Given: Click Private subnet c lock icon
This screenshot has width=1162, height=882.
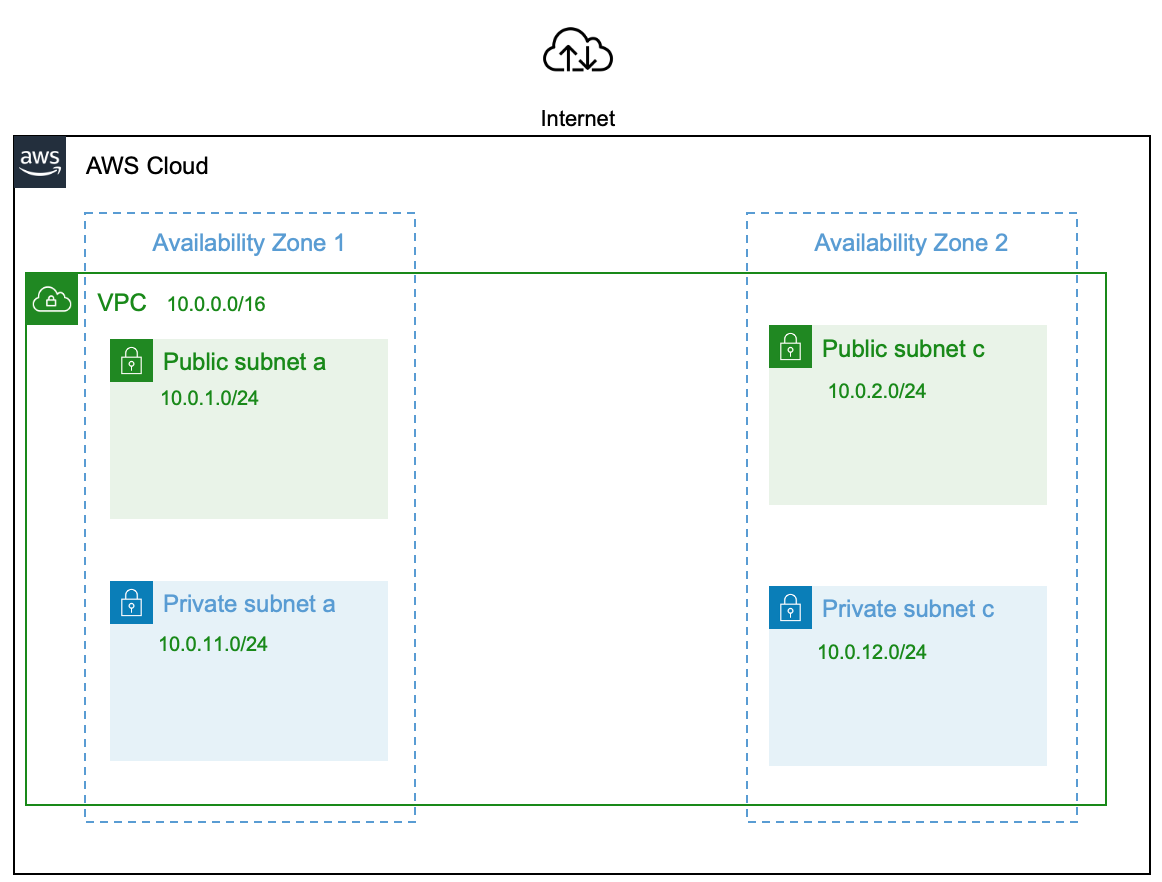Looking at the screenshot, I should [790, 608].
